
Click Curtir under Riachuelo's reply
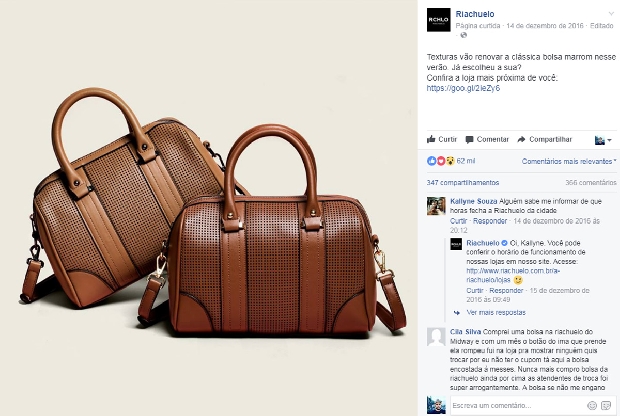474,291
